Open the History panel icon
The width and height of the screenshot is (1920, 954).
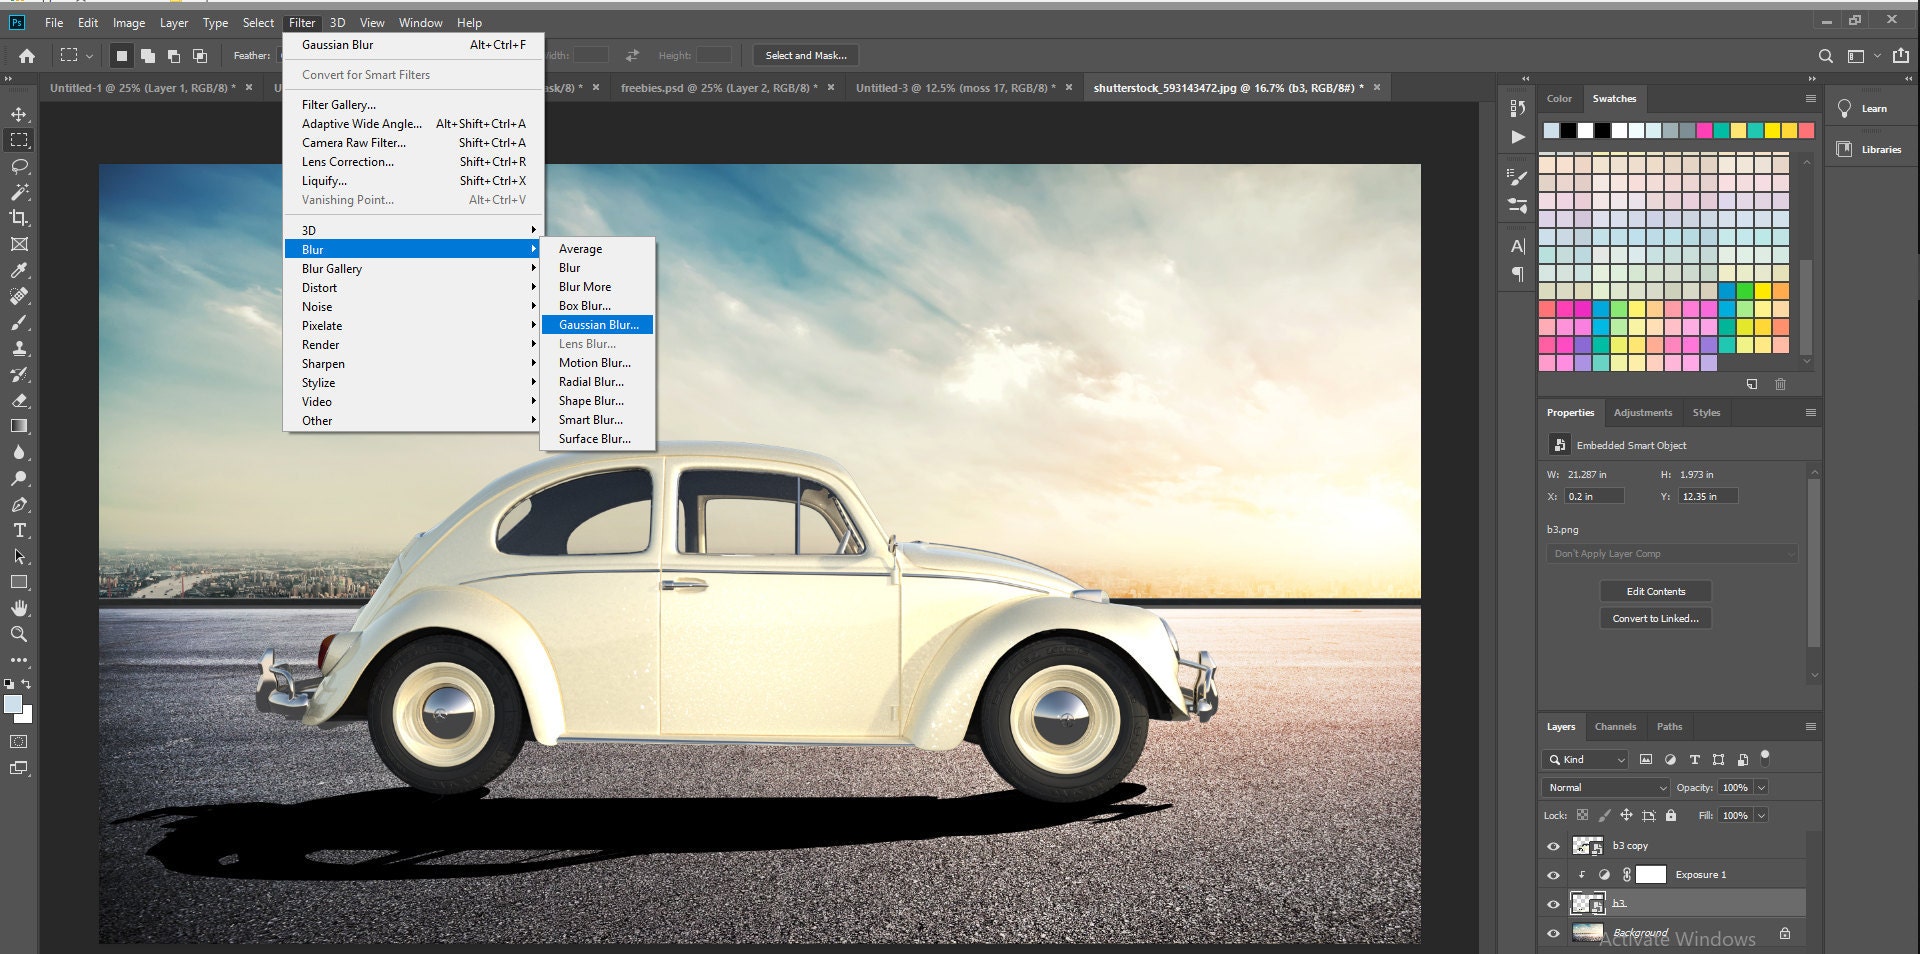pos(1518,108)
